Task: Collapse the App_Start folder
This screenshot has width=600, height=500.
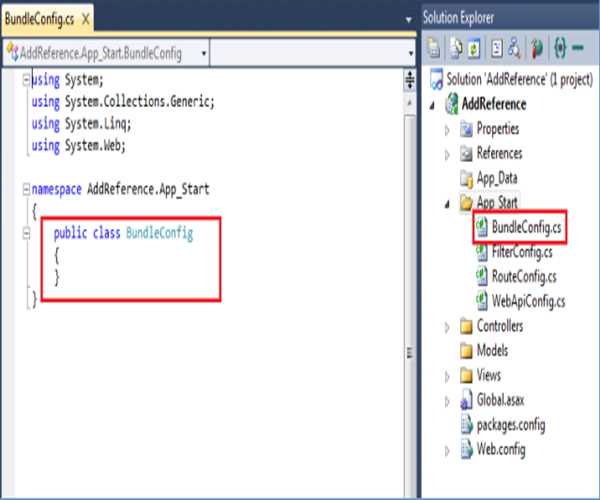Action: pyautogui.click(x=446, y=203)
